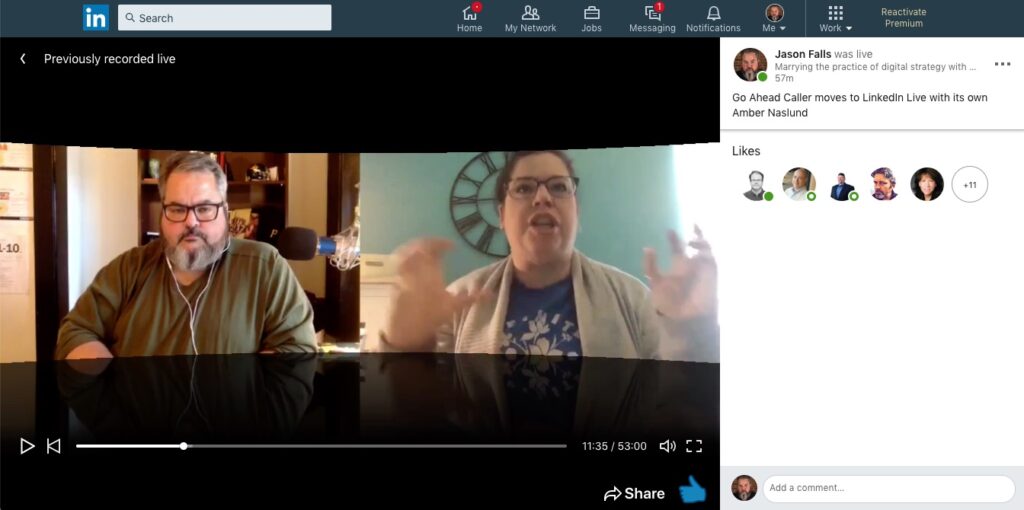Restart video with skip-to-start button
The height and width of the screenshot is (510, 1024).
(x=54, y=446)
